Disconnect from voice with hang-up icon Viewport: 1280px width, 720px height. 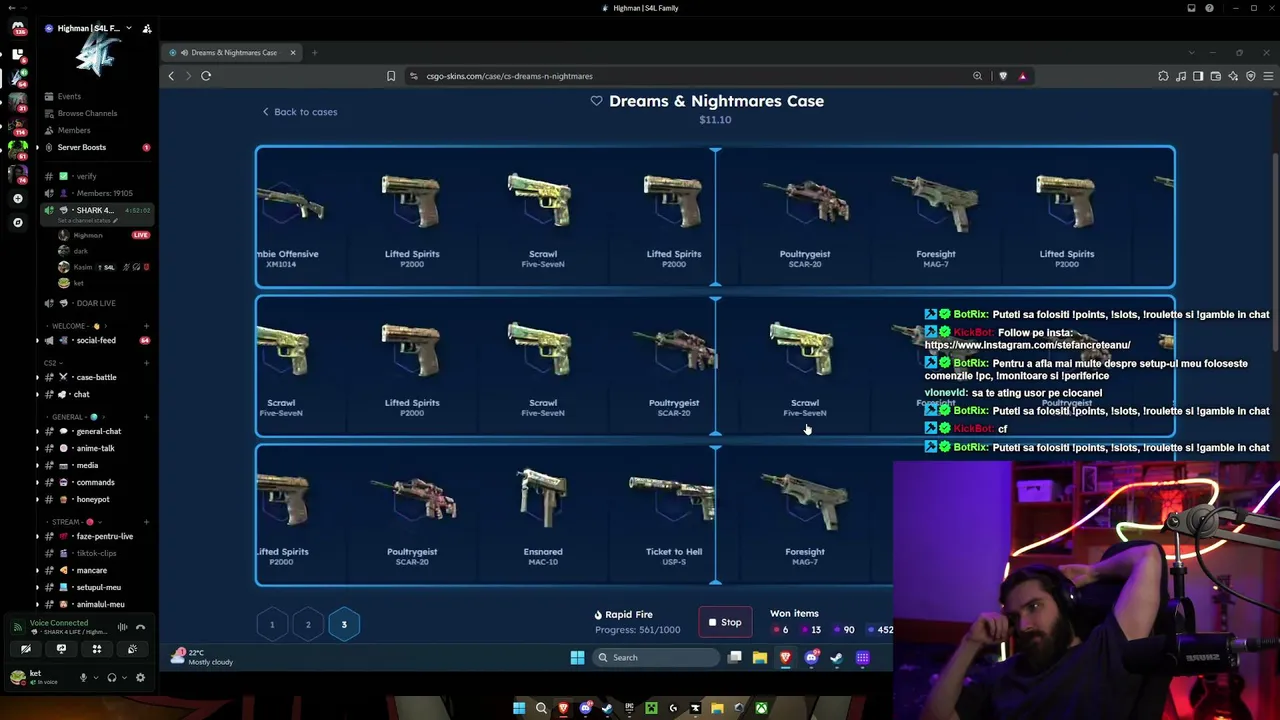pos(140,628)
